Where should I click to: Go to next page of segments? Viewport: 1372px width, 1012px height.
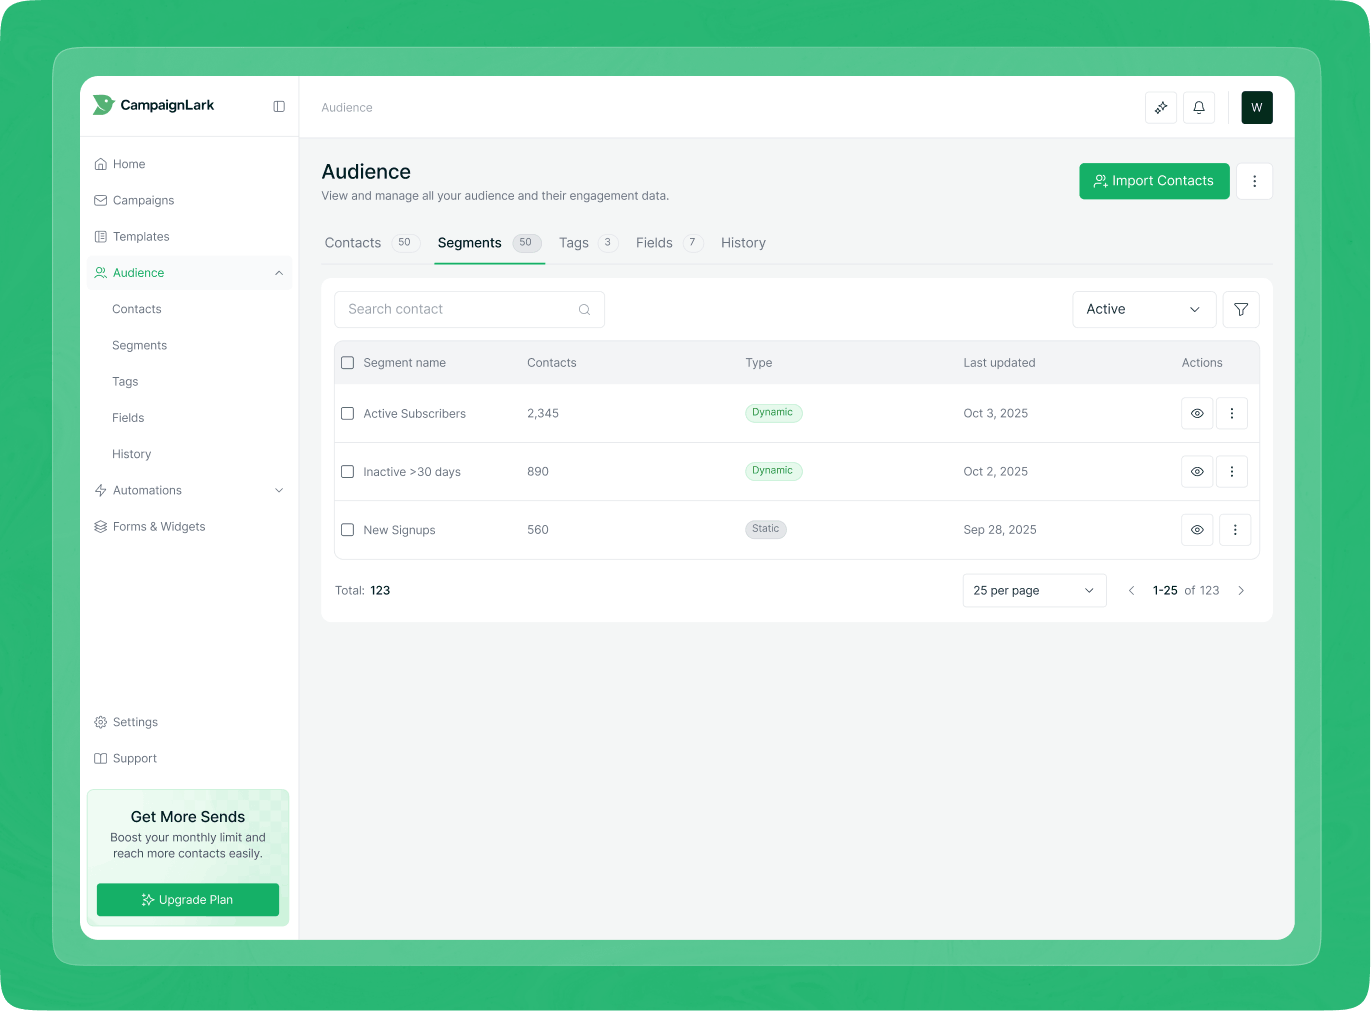tap(1241, 591)
